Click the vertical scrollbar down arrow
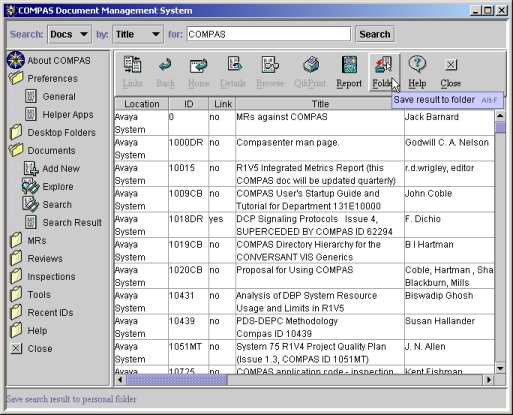The width and height of the screenshot is (513, 415). pos(500,368)
